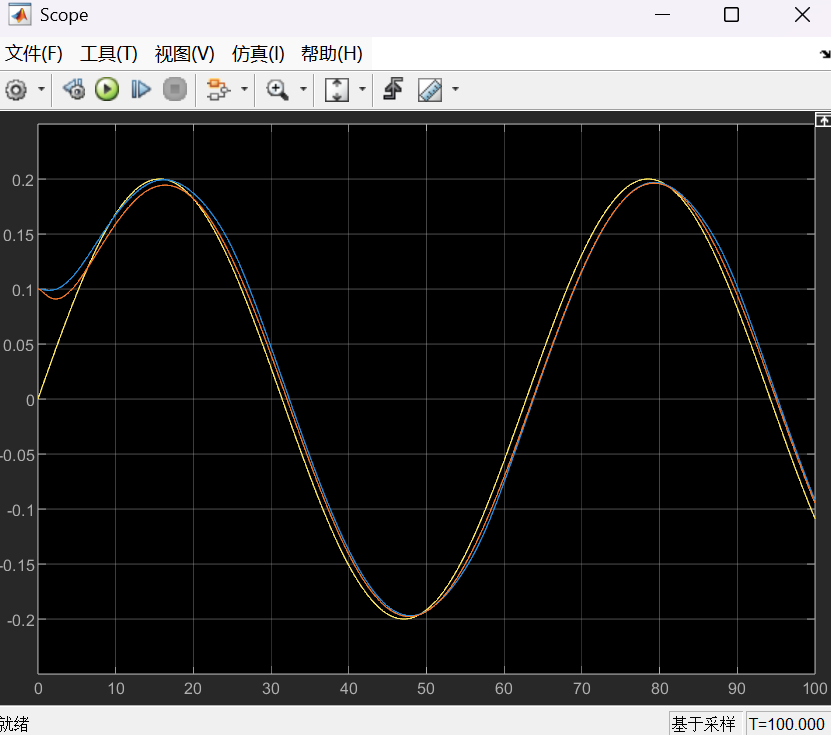Open the scope configuration properties gear

click(16, 90)
